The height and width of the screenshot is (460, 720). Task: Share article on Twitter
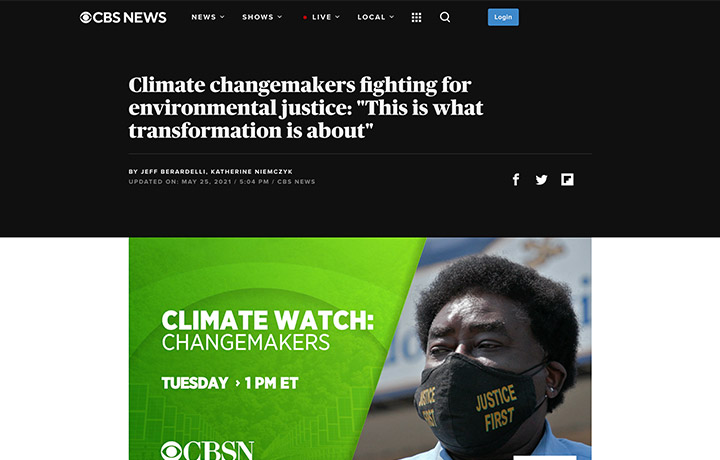point(541,180)
